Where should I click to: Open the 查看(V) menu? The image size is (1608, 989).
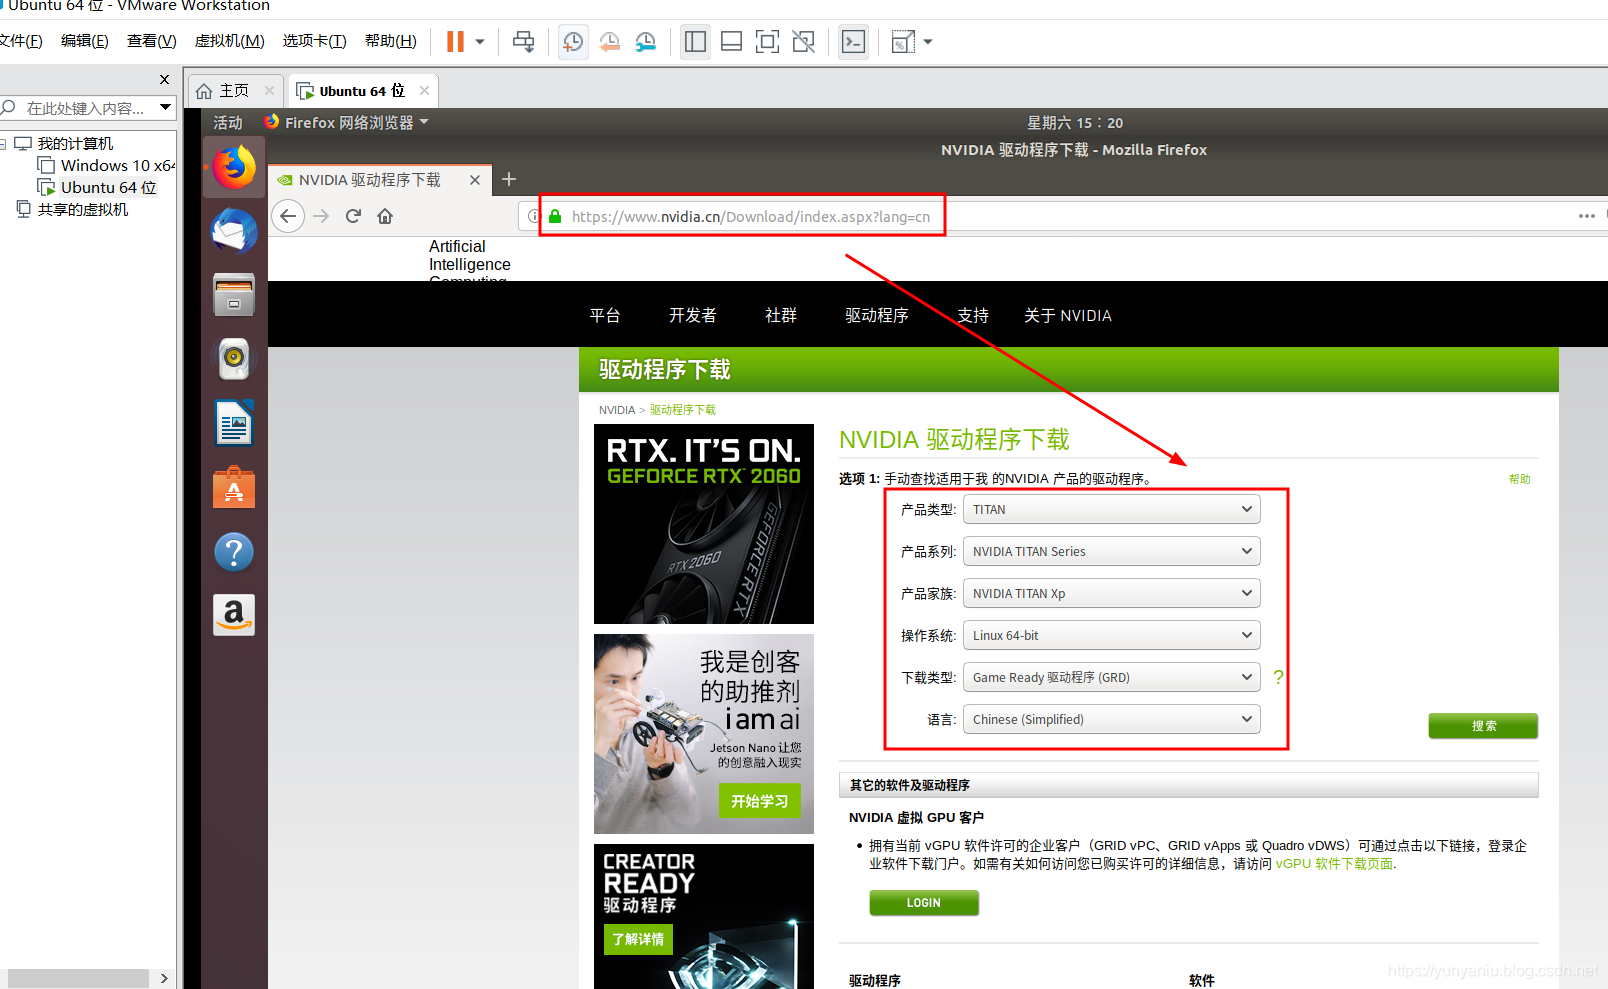point(151,41)
